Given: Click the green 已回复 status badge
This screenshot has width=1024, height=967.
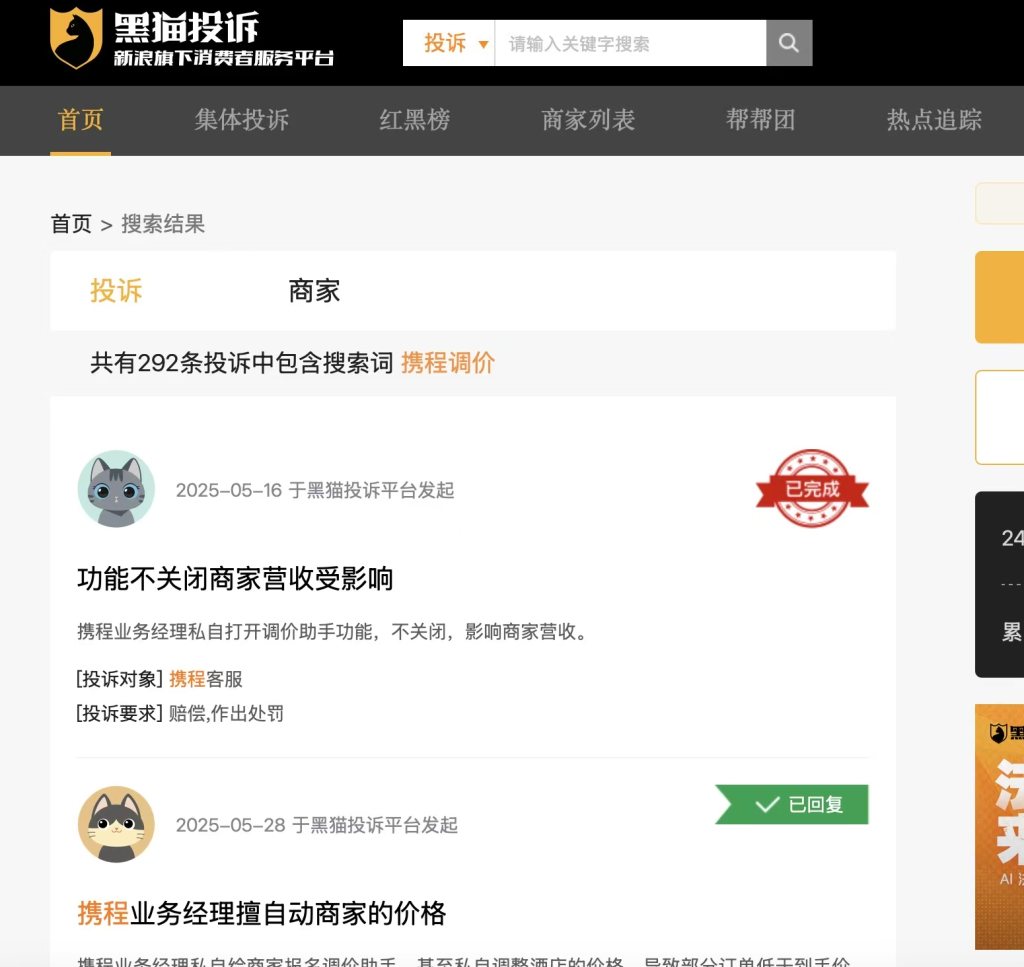Looking at the screenshot, I should pyautogui.click(x=792, y=804).
